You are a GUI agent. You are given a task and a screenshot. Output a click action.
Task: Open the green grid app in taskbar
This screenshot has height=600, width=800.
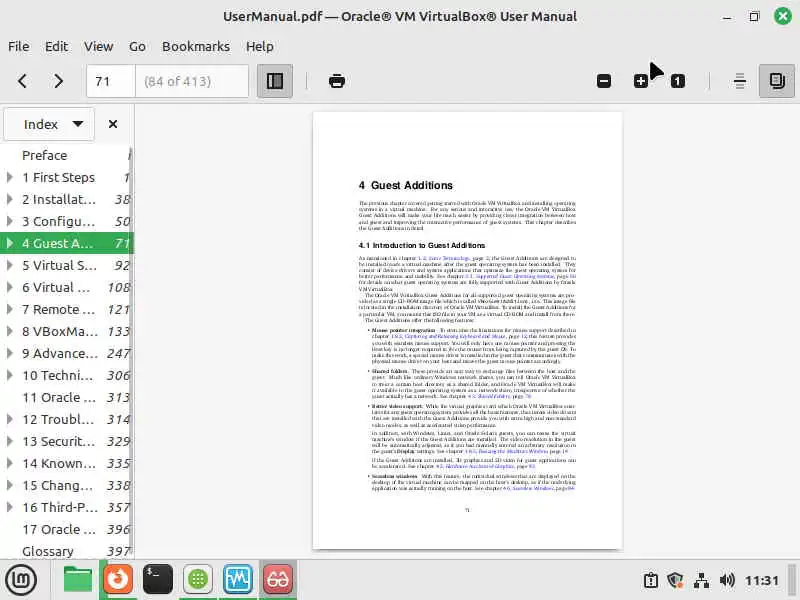(x=197, y=580)
